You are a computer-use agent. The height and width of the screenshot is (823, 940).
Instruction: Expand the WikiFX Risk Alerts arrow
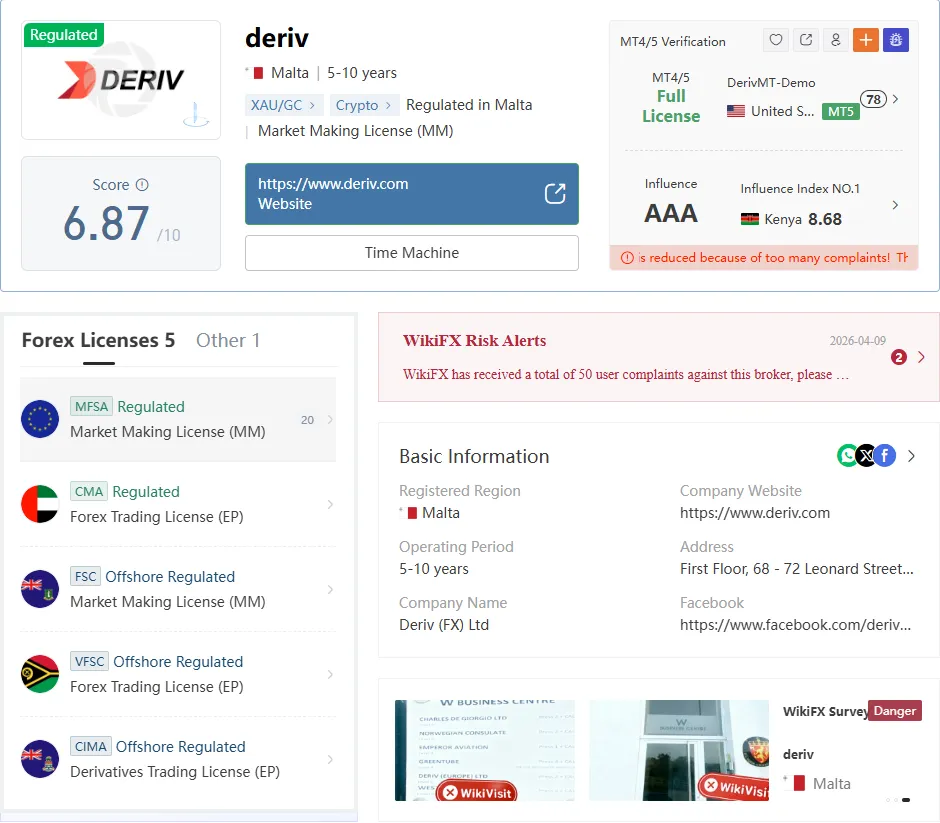pos(921,357)
